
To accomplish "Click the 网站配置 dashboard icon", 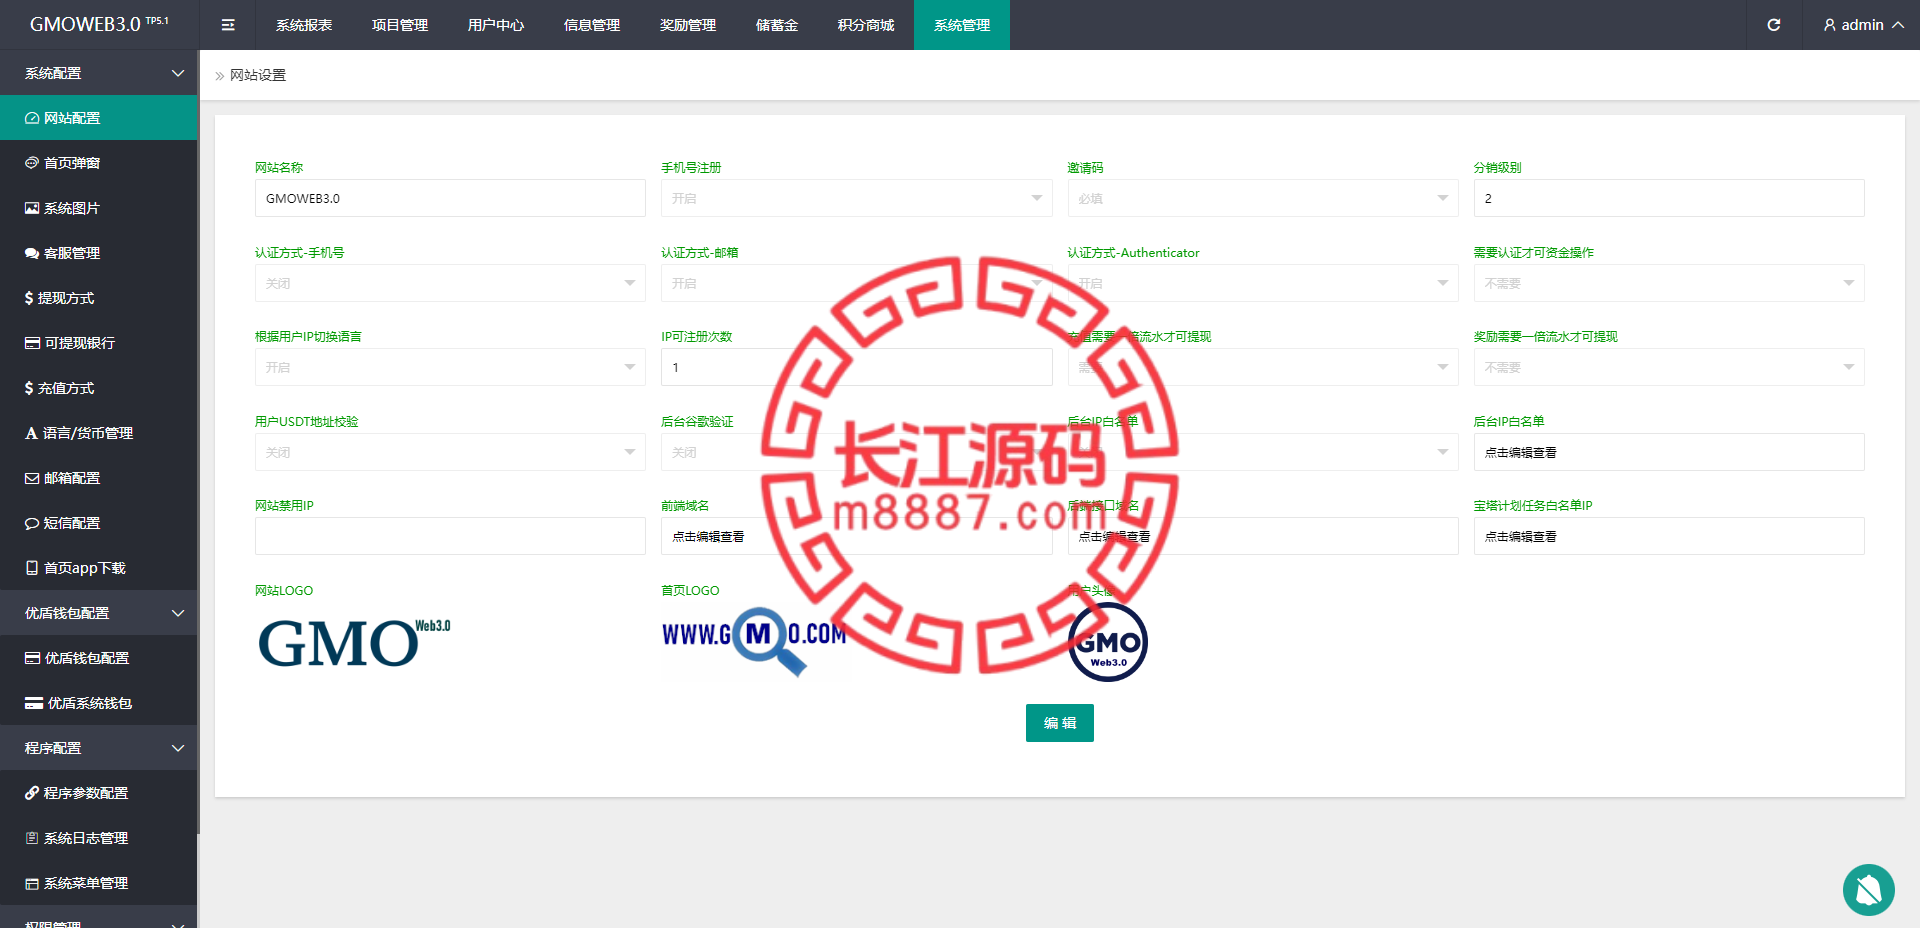I will [x=32, y=118].
